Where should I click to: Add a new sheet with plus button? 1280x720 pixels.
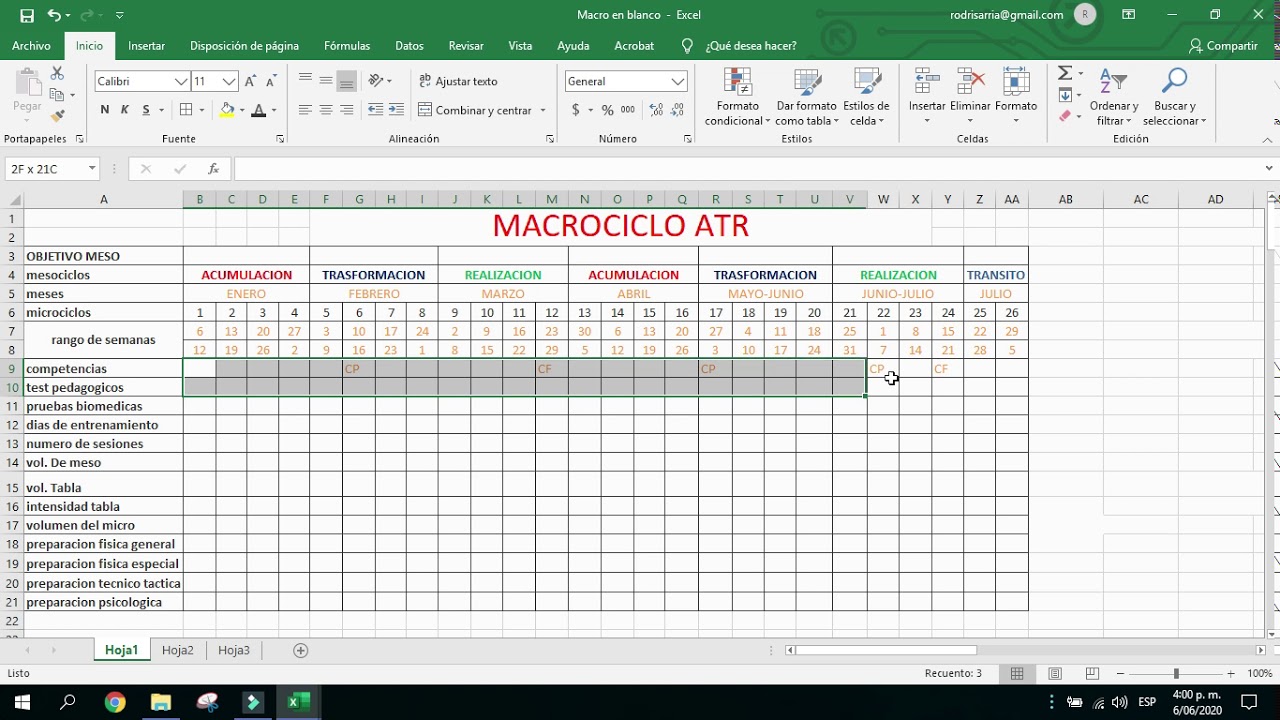pos(300,650)
